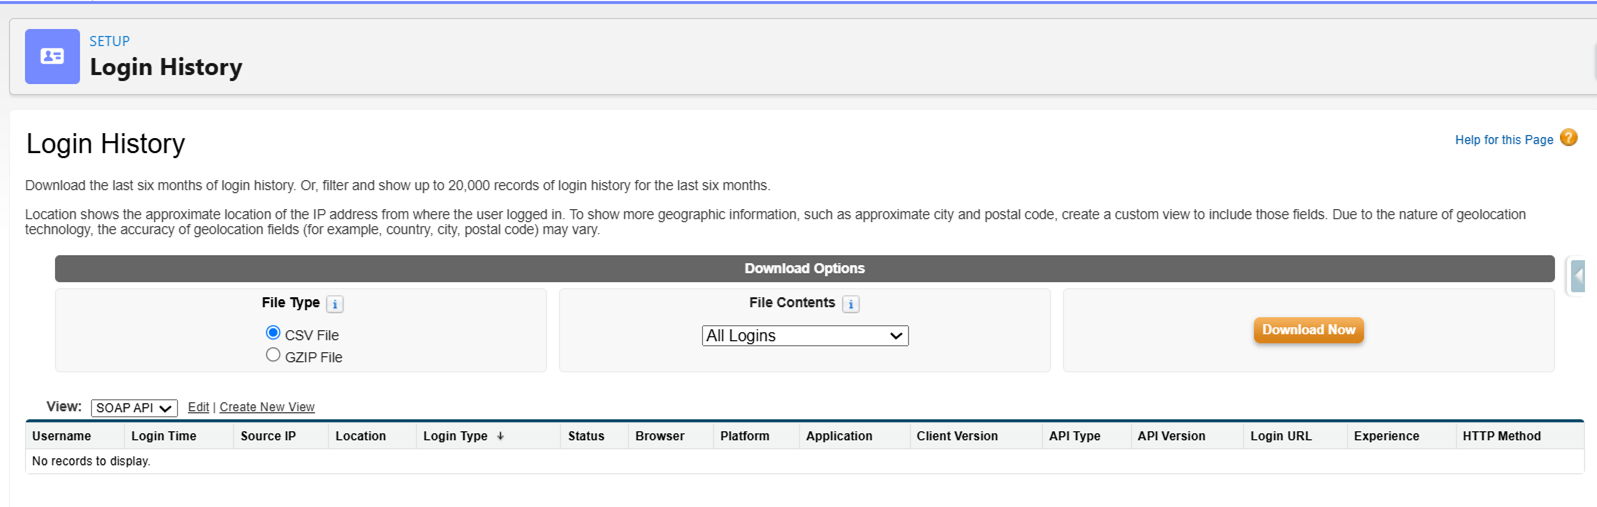Viewport: 1597px width, 507px height.
Task: Select the GZIP File radio button
Action: [x=273, y=354]
